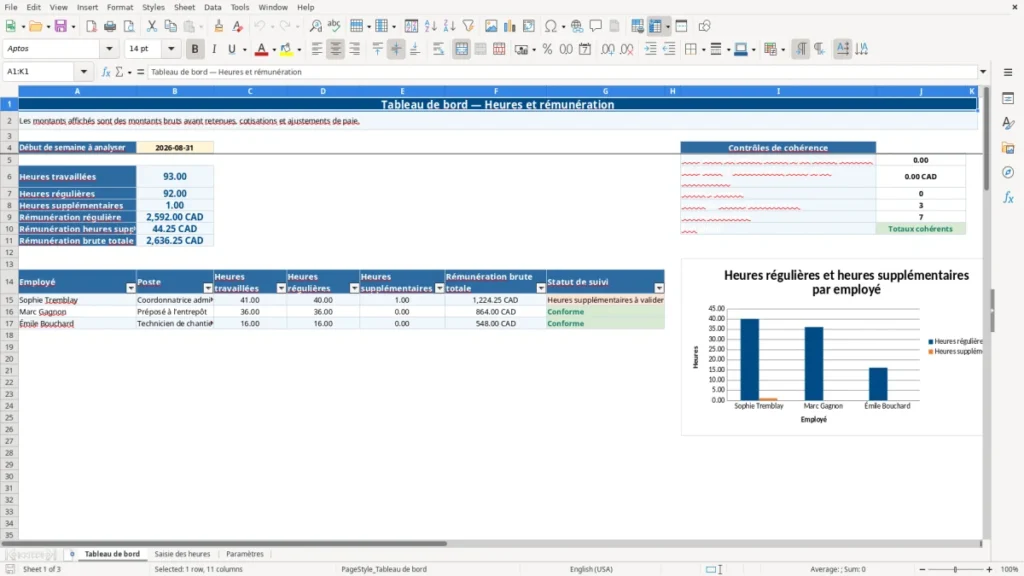Open font name dropdown
The image size is (1024, 576).
point(109,48)
